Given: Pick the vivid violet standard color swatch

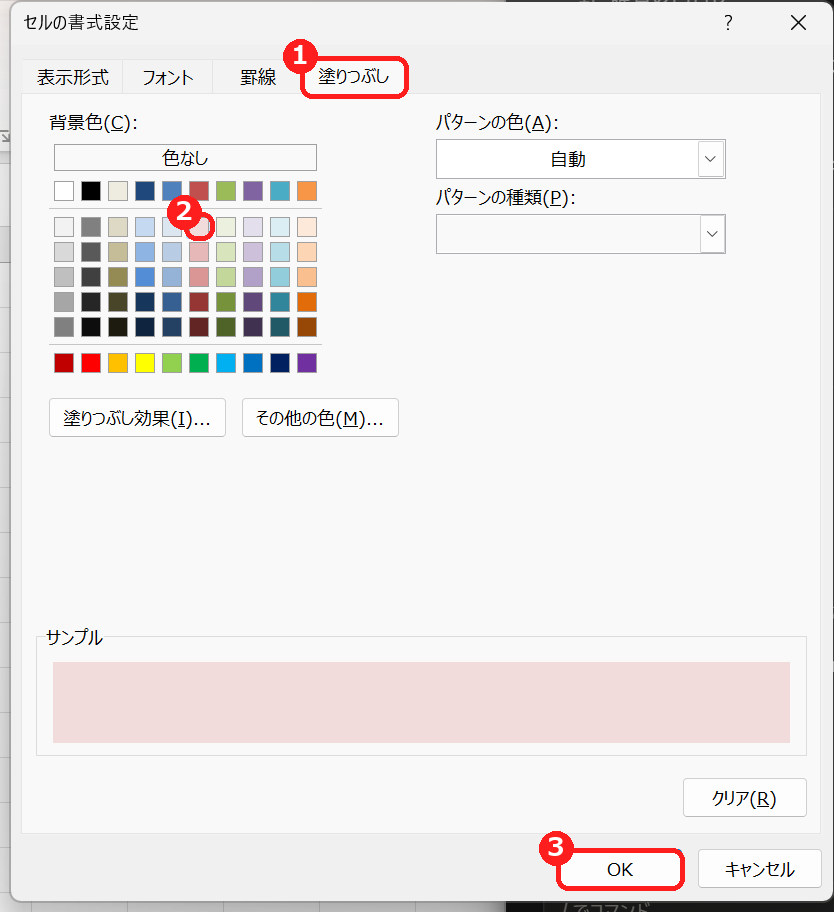Looking at the screenshot, I should tap(307, 363).
